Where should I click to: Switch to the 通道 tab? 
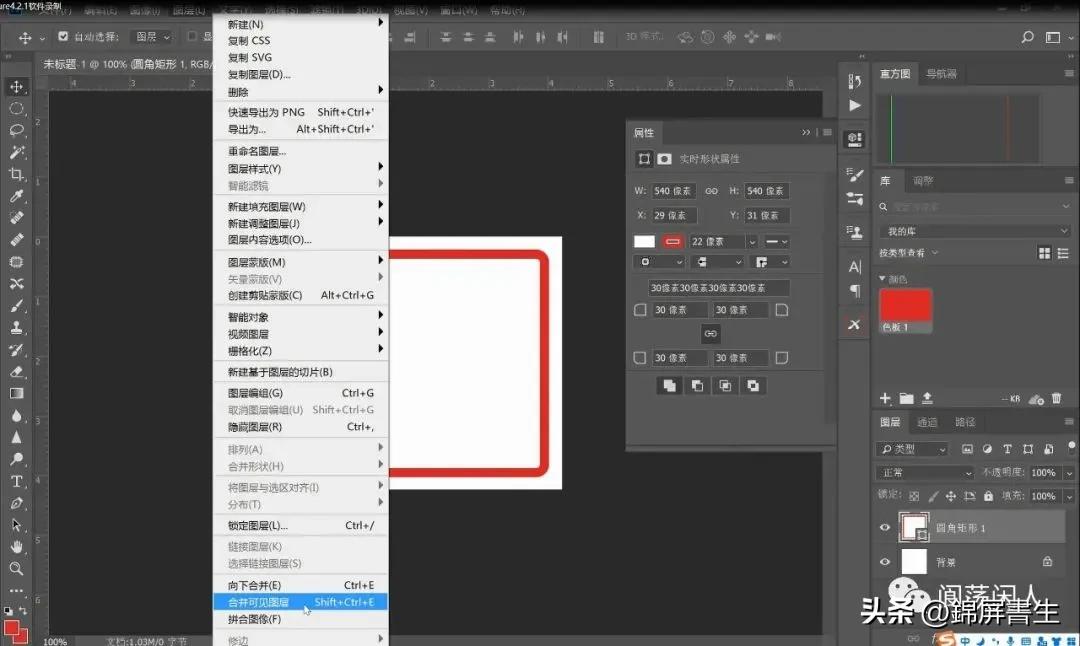click(x=928, y=421)
